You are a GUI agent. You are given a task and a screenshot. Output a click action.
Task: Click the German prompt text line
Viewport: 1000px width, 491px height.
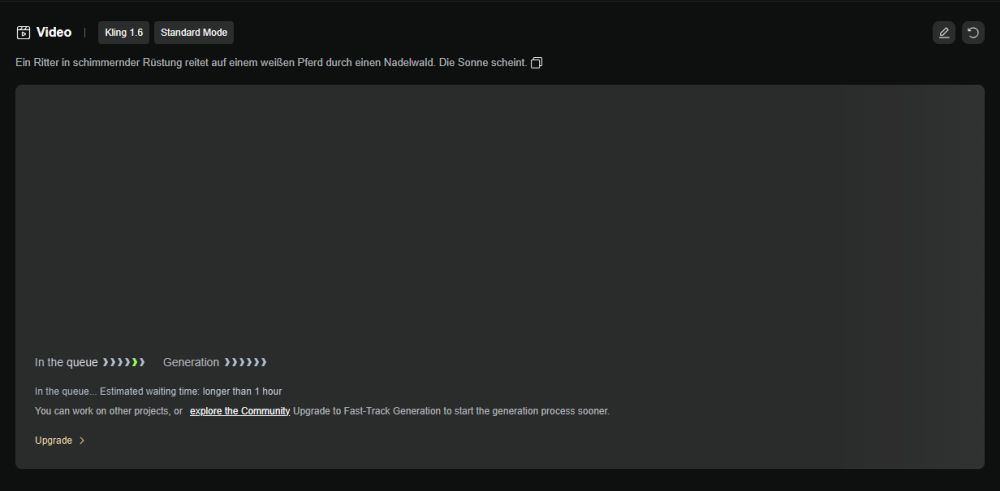pos(270,63)
